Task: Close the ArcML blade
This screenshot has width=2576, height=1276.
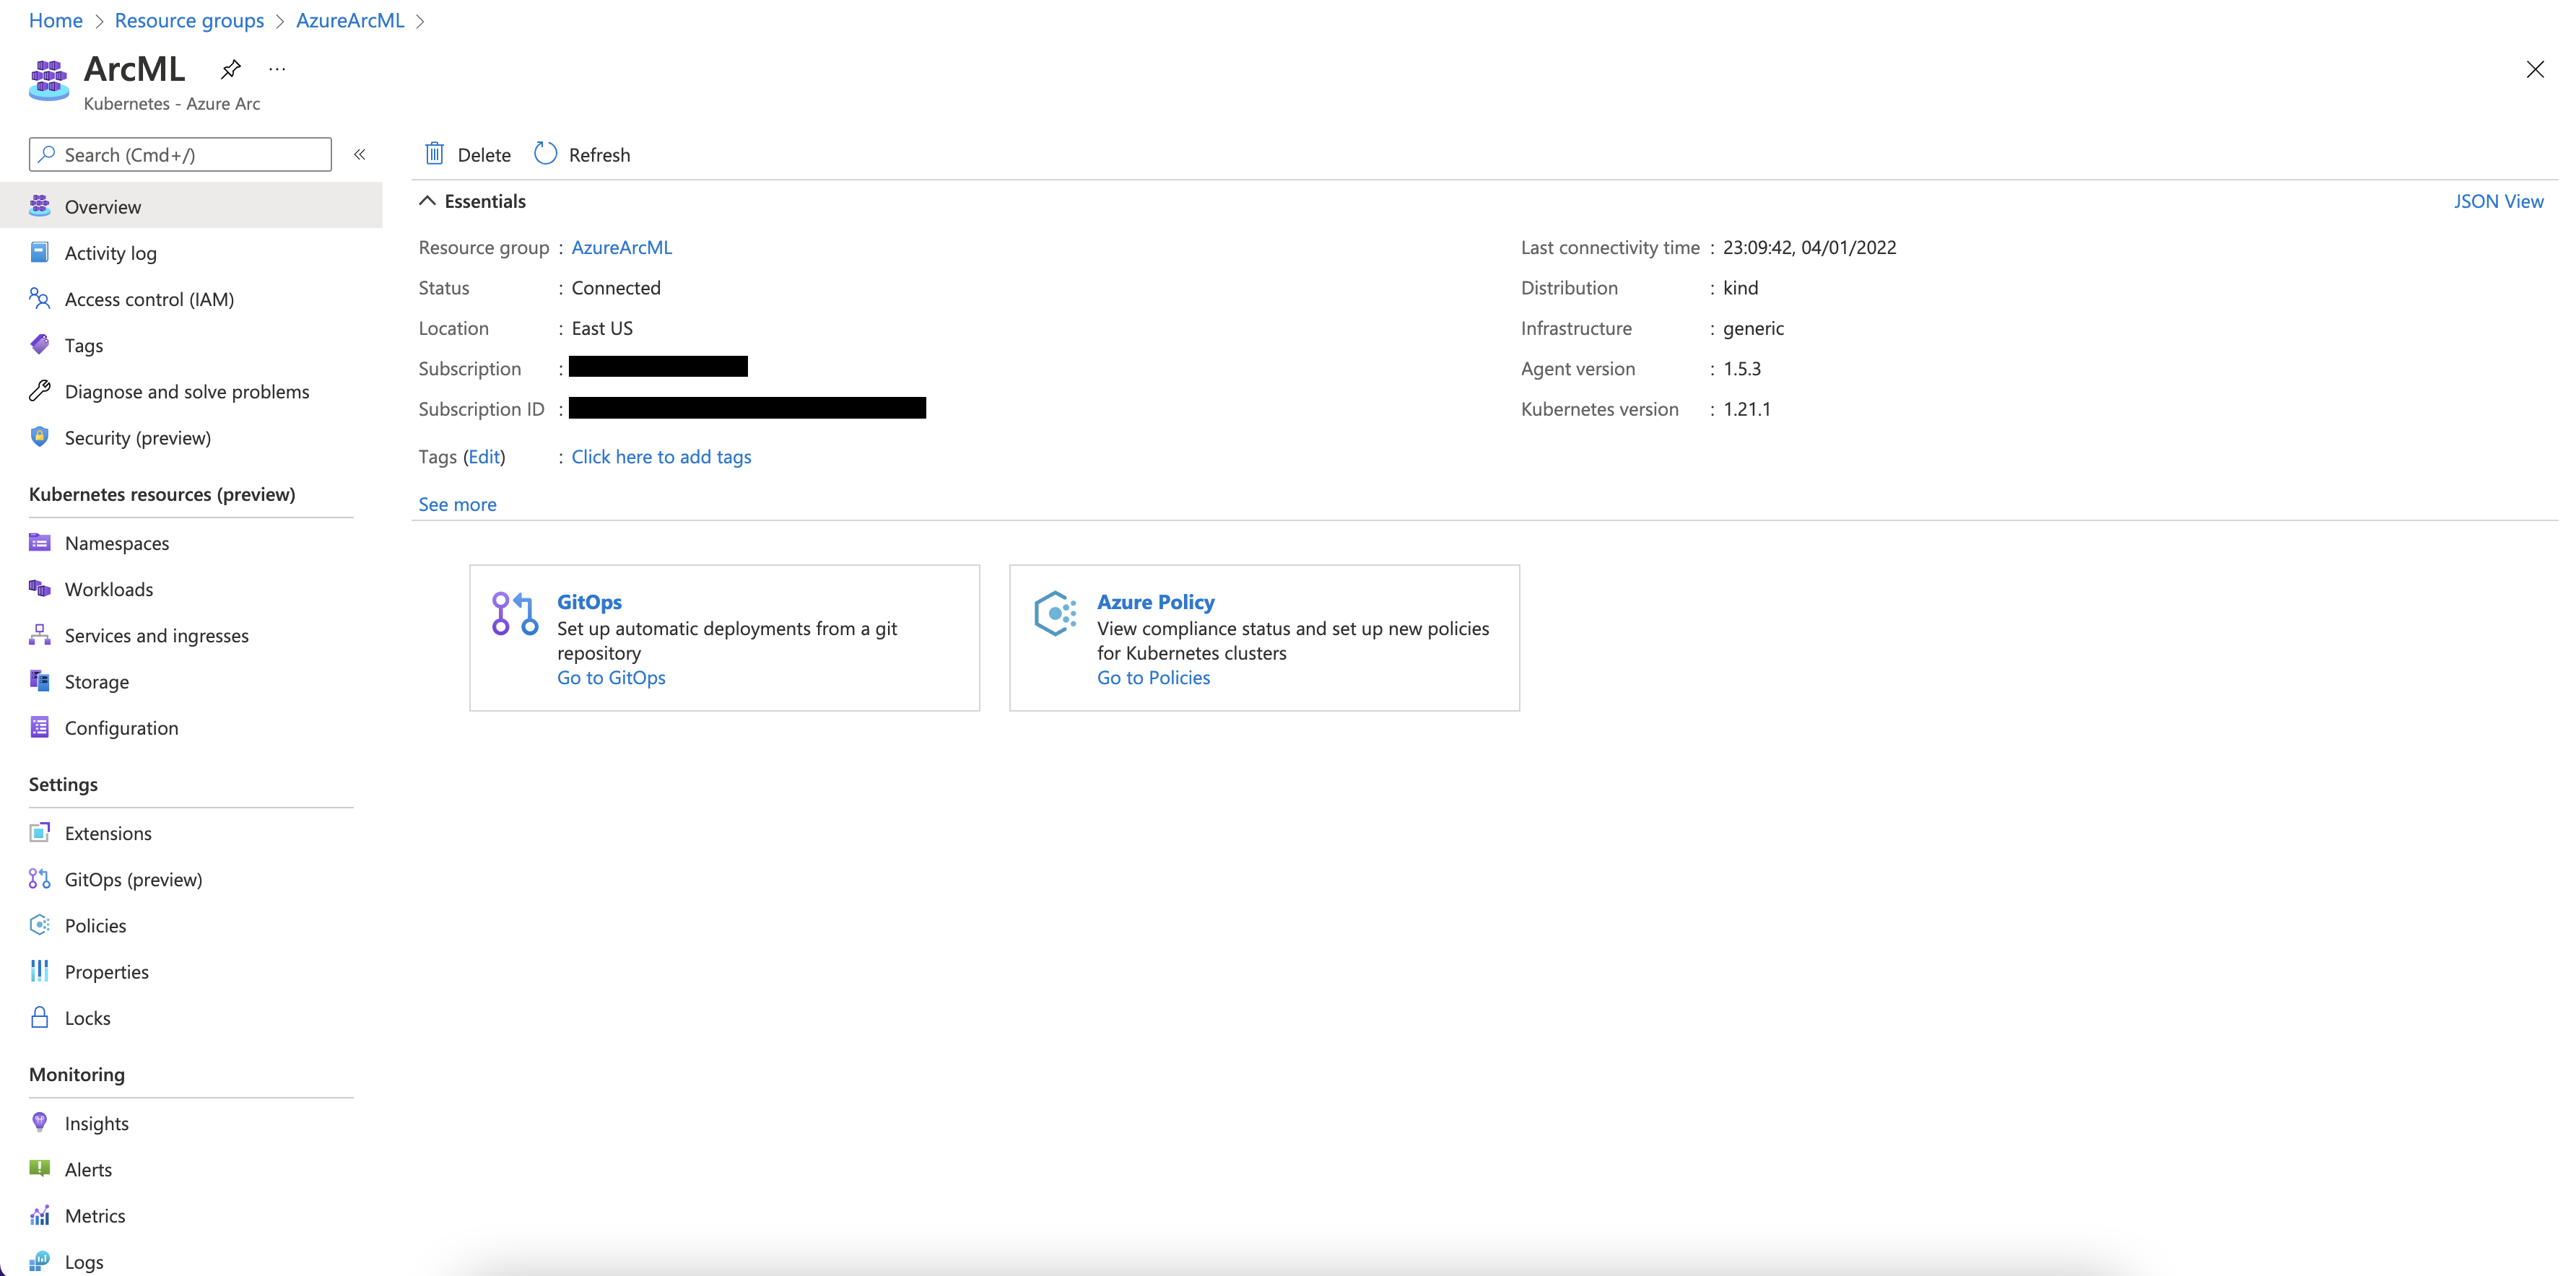Action: [2534, 69]
